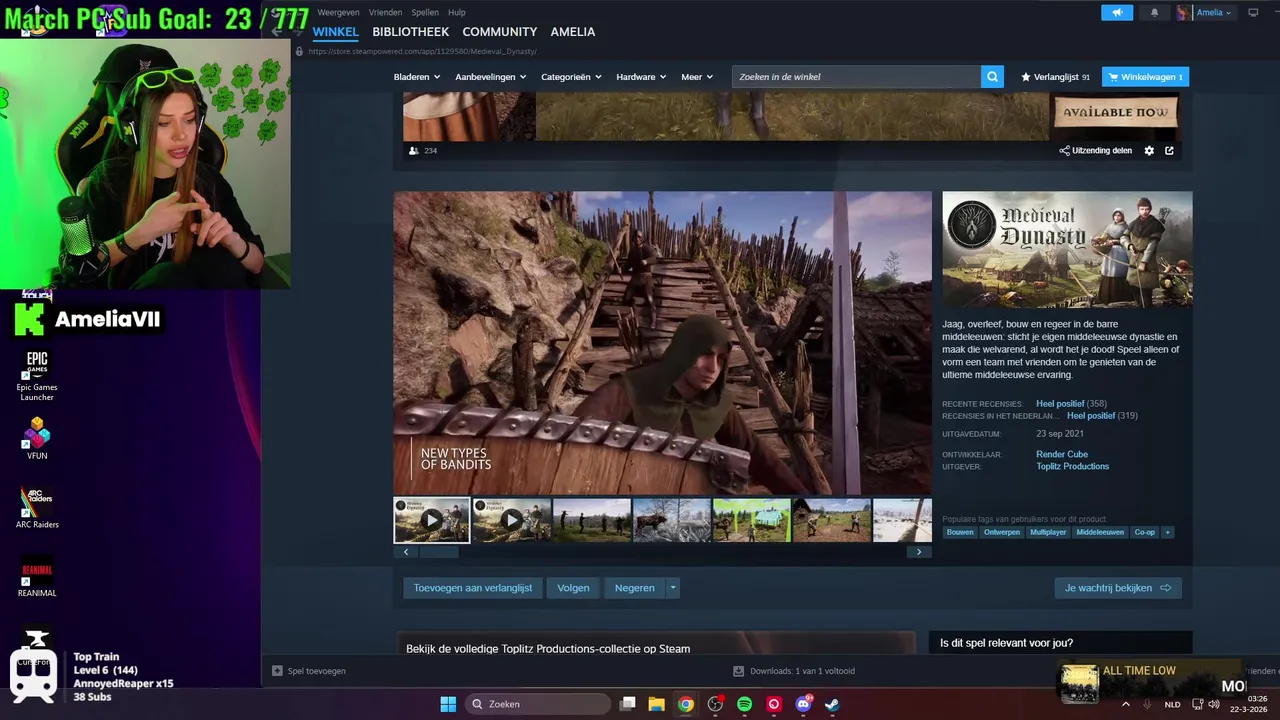Open REANIMAL desktop shortcut

tap(37, 577)
